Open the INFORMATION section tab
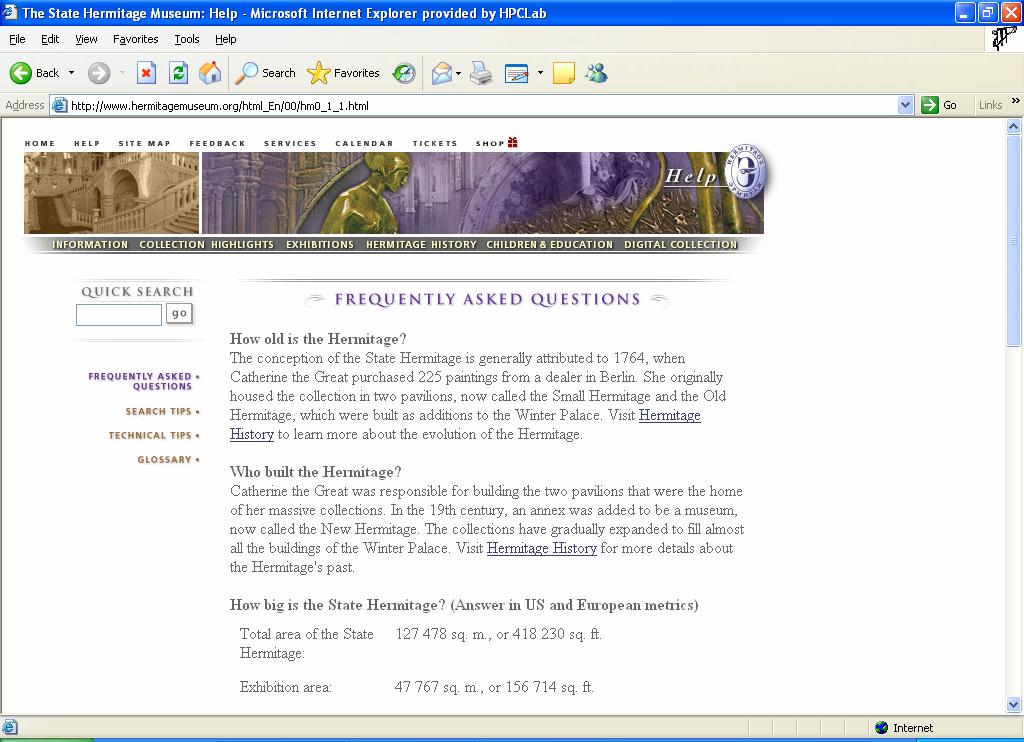Screen dimensions: 1024x742 90,244
